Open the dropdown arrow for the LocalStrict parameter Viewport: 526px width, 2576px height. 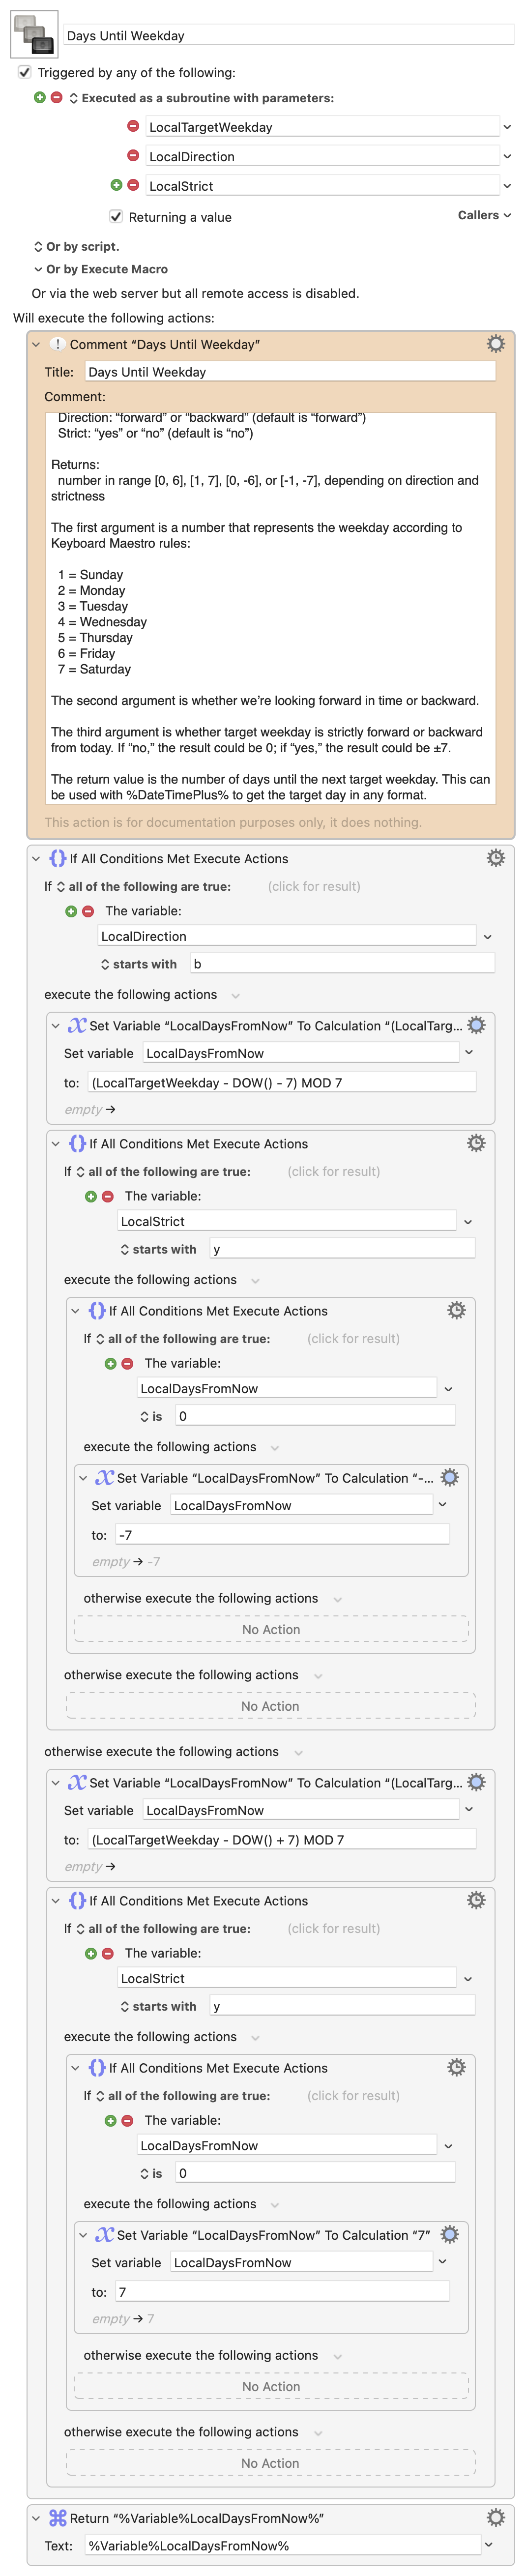pos(507,186)
